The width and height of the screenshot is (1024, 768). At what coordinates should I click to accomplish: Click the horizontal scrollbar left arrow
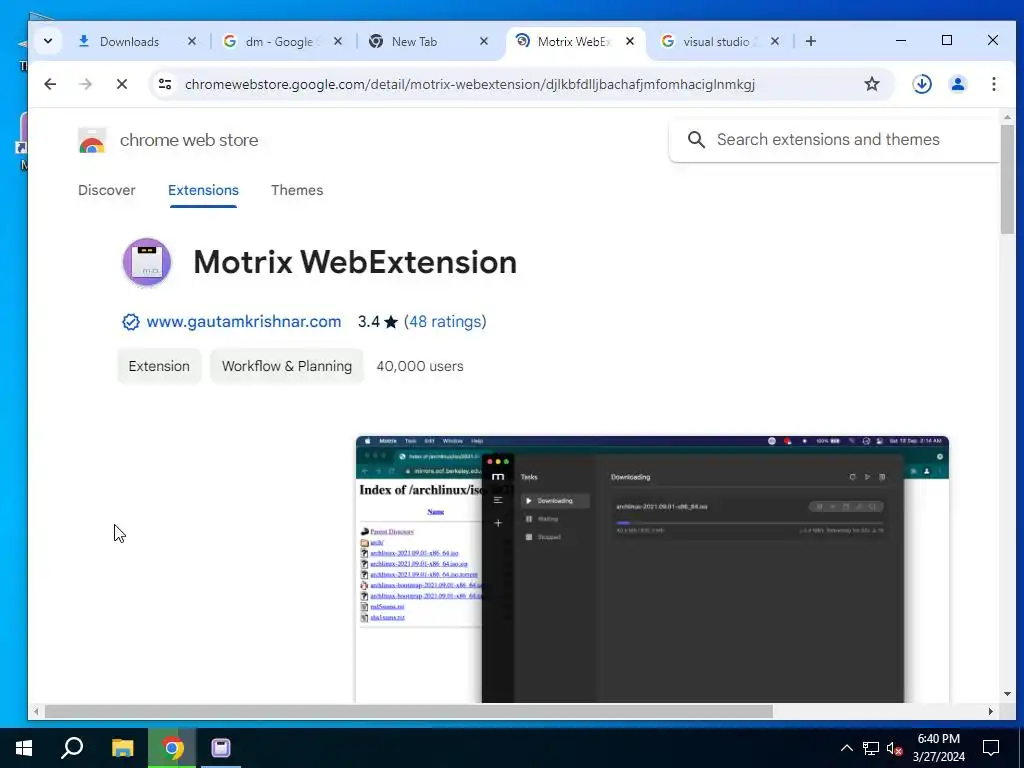[36, 711]
